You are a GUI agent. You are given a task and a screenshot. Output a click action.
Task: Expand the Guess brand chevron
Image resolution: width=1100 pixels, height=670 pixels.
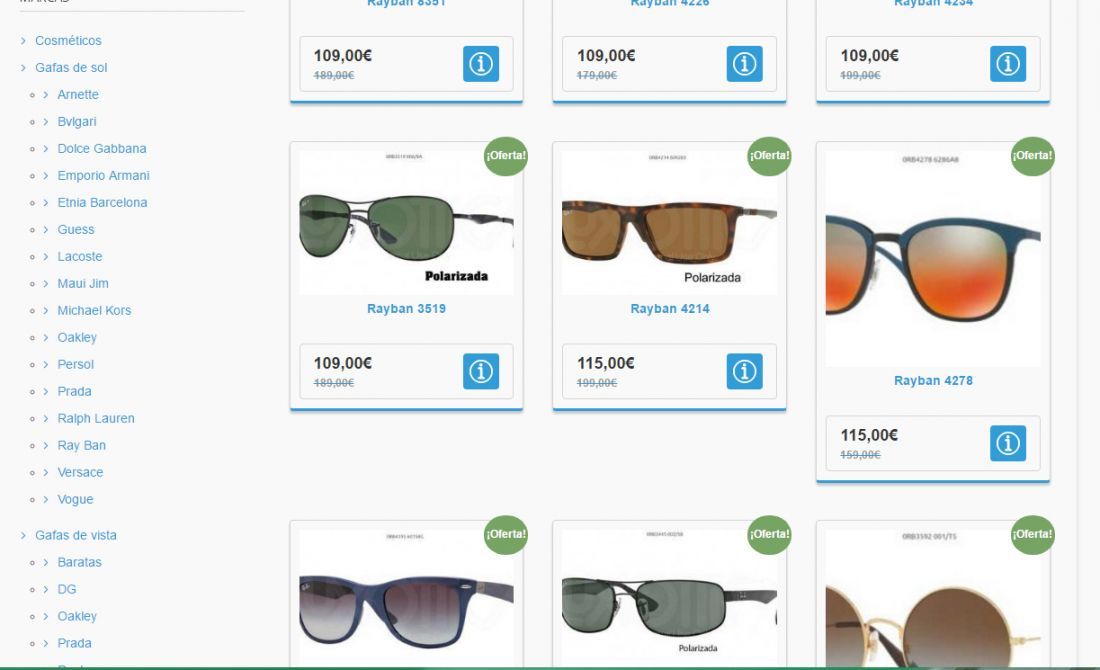click(x=46, y=230)
